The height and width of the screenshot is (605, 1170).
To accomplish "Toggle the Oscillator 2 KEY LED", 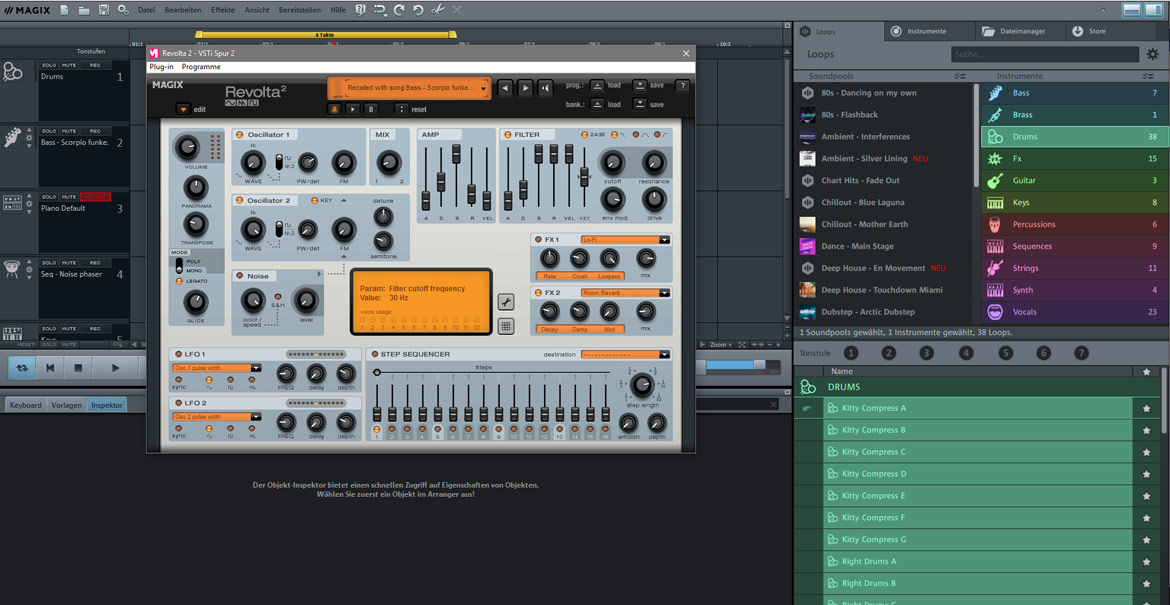I will pyautogui.click(x=315, y=201).
